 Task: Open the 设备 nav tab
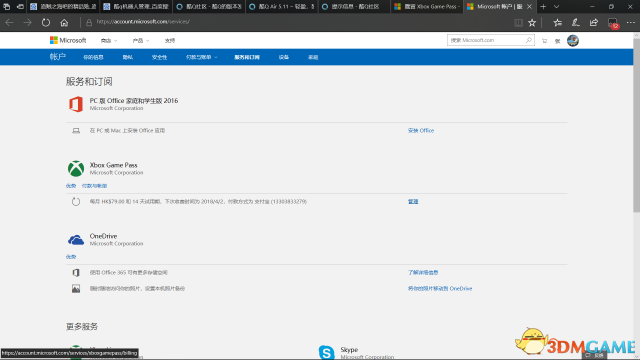284,57
